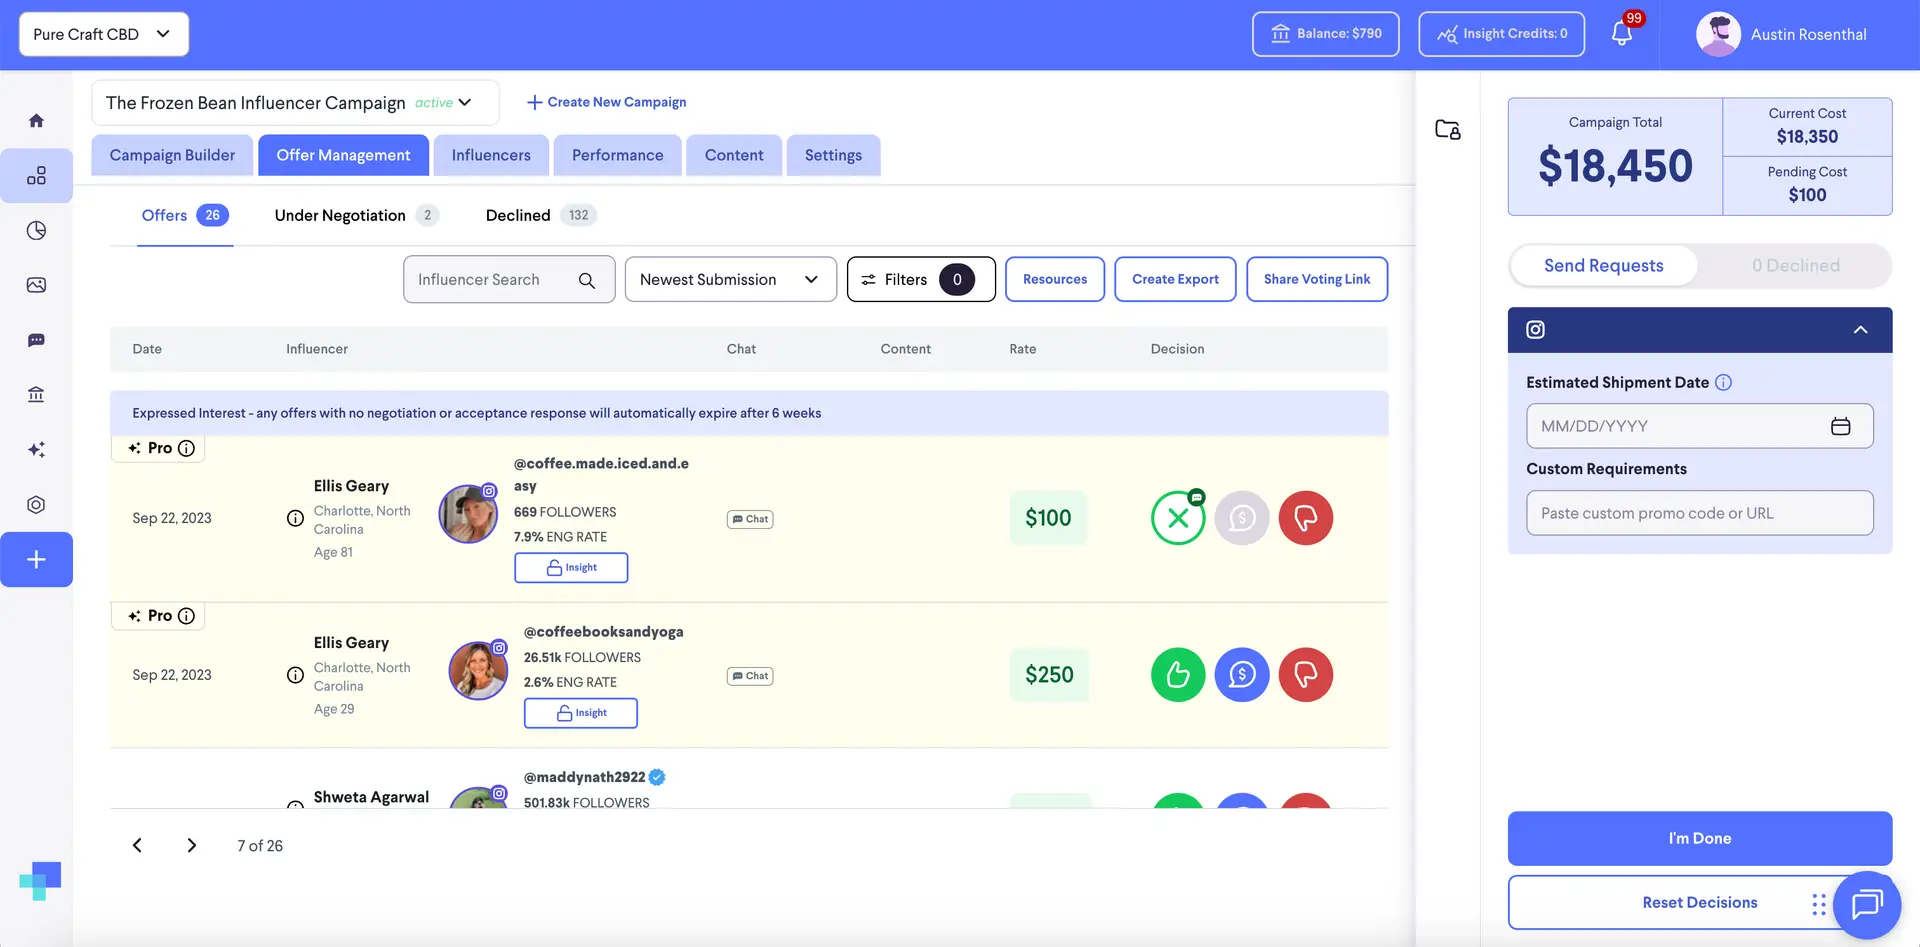
Task: Click the Estimated Shipment Date field
Action: pyautogui.click(x=1699, y=425)
